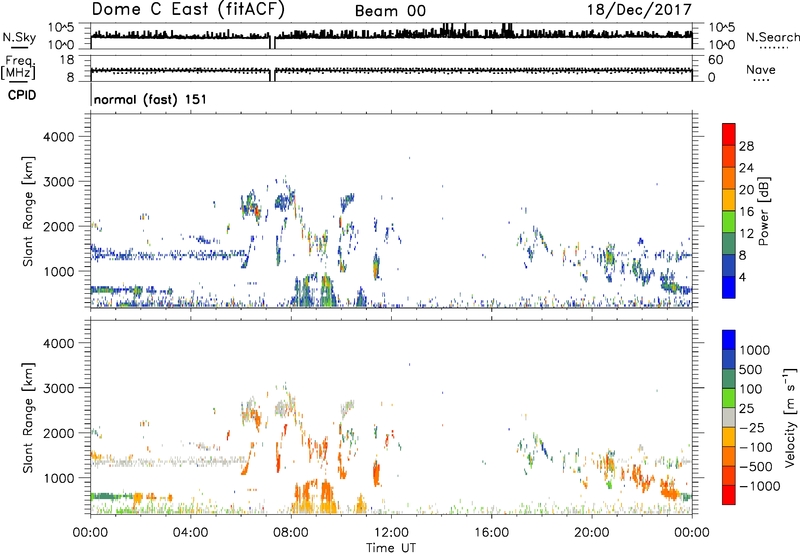
Task: Click the "Power [dB]" colorbar title
Action: [764, 211]
